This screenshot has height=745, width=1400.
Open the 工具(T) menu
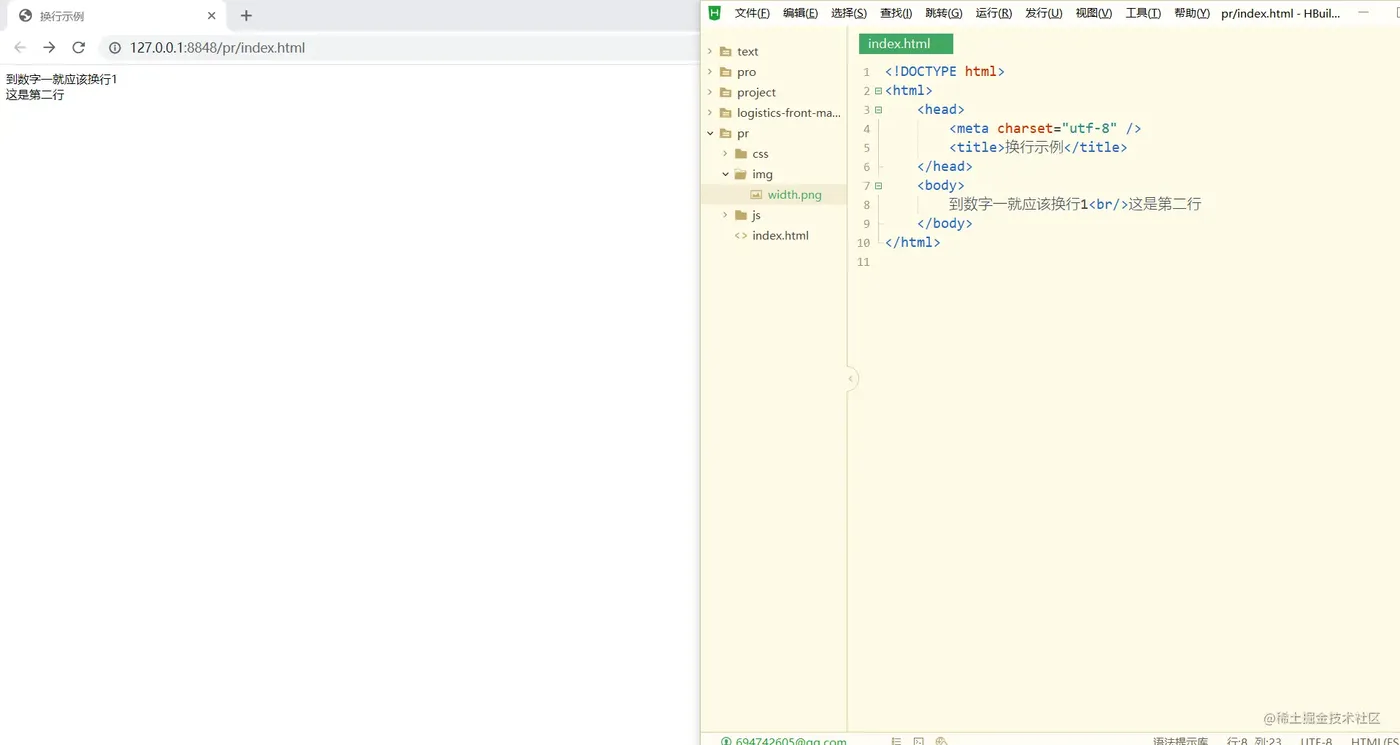[1143, 13]
